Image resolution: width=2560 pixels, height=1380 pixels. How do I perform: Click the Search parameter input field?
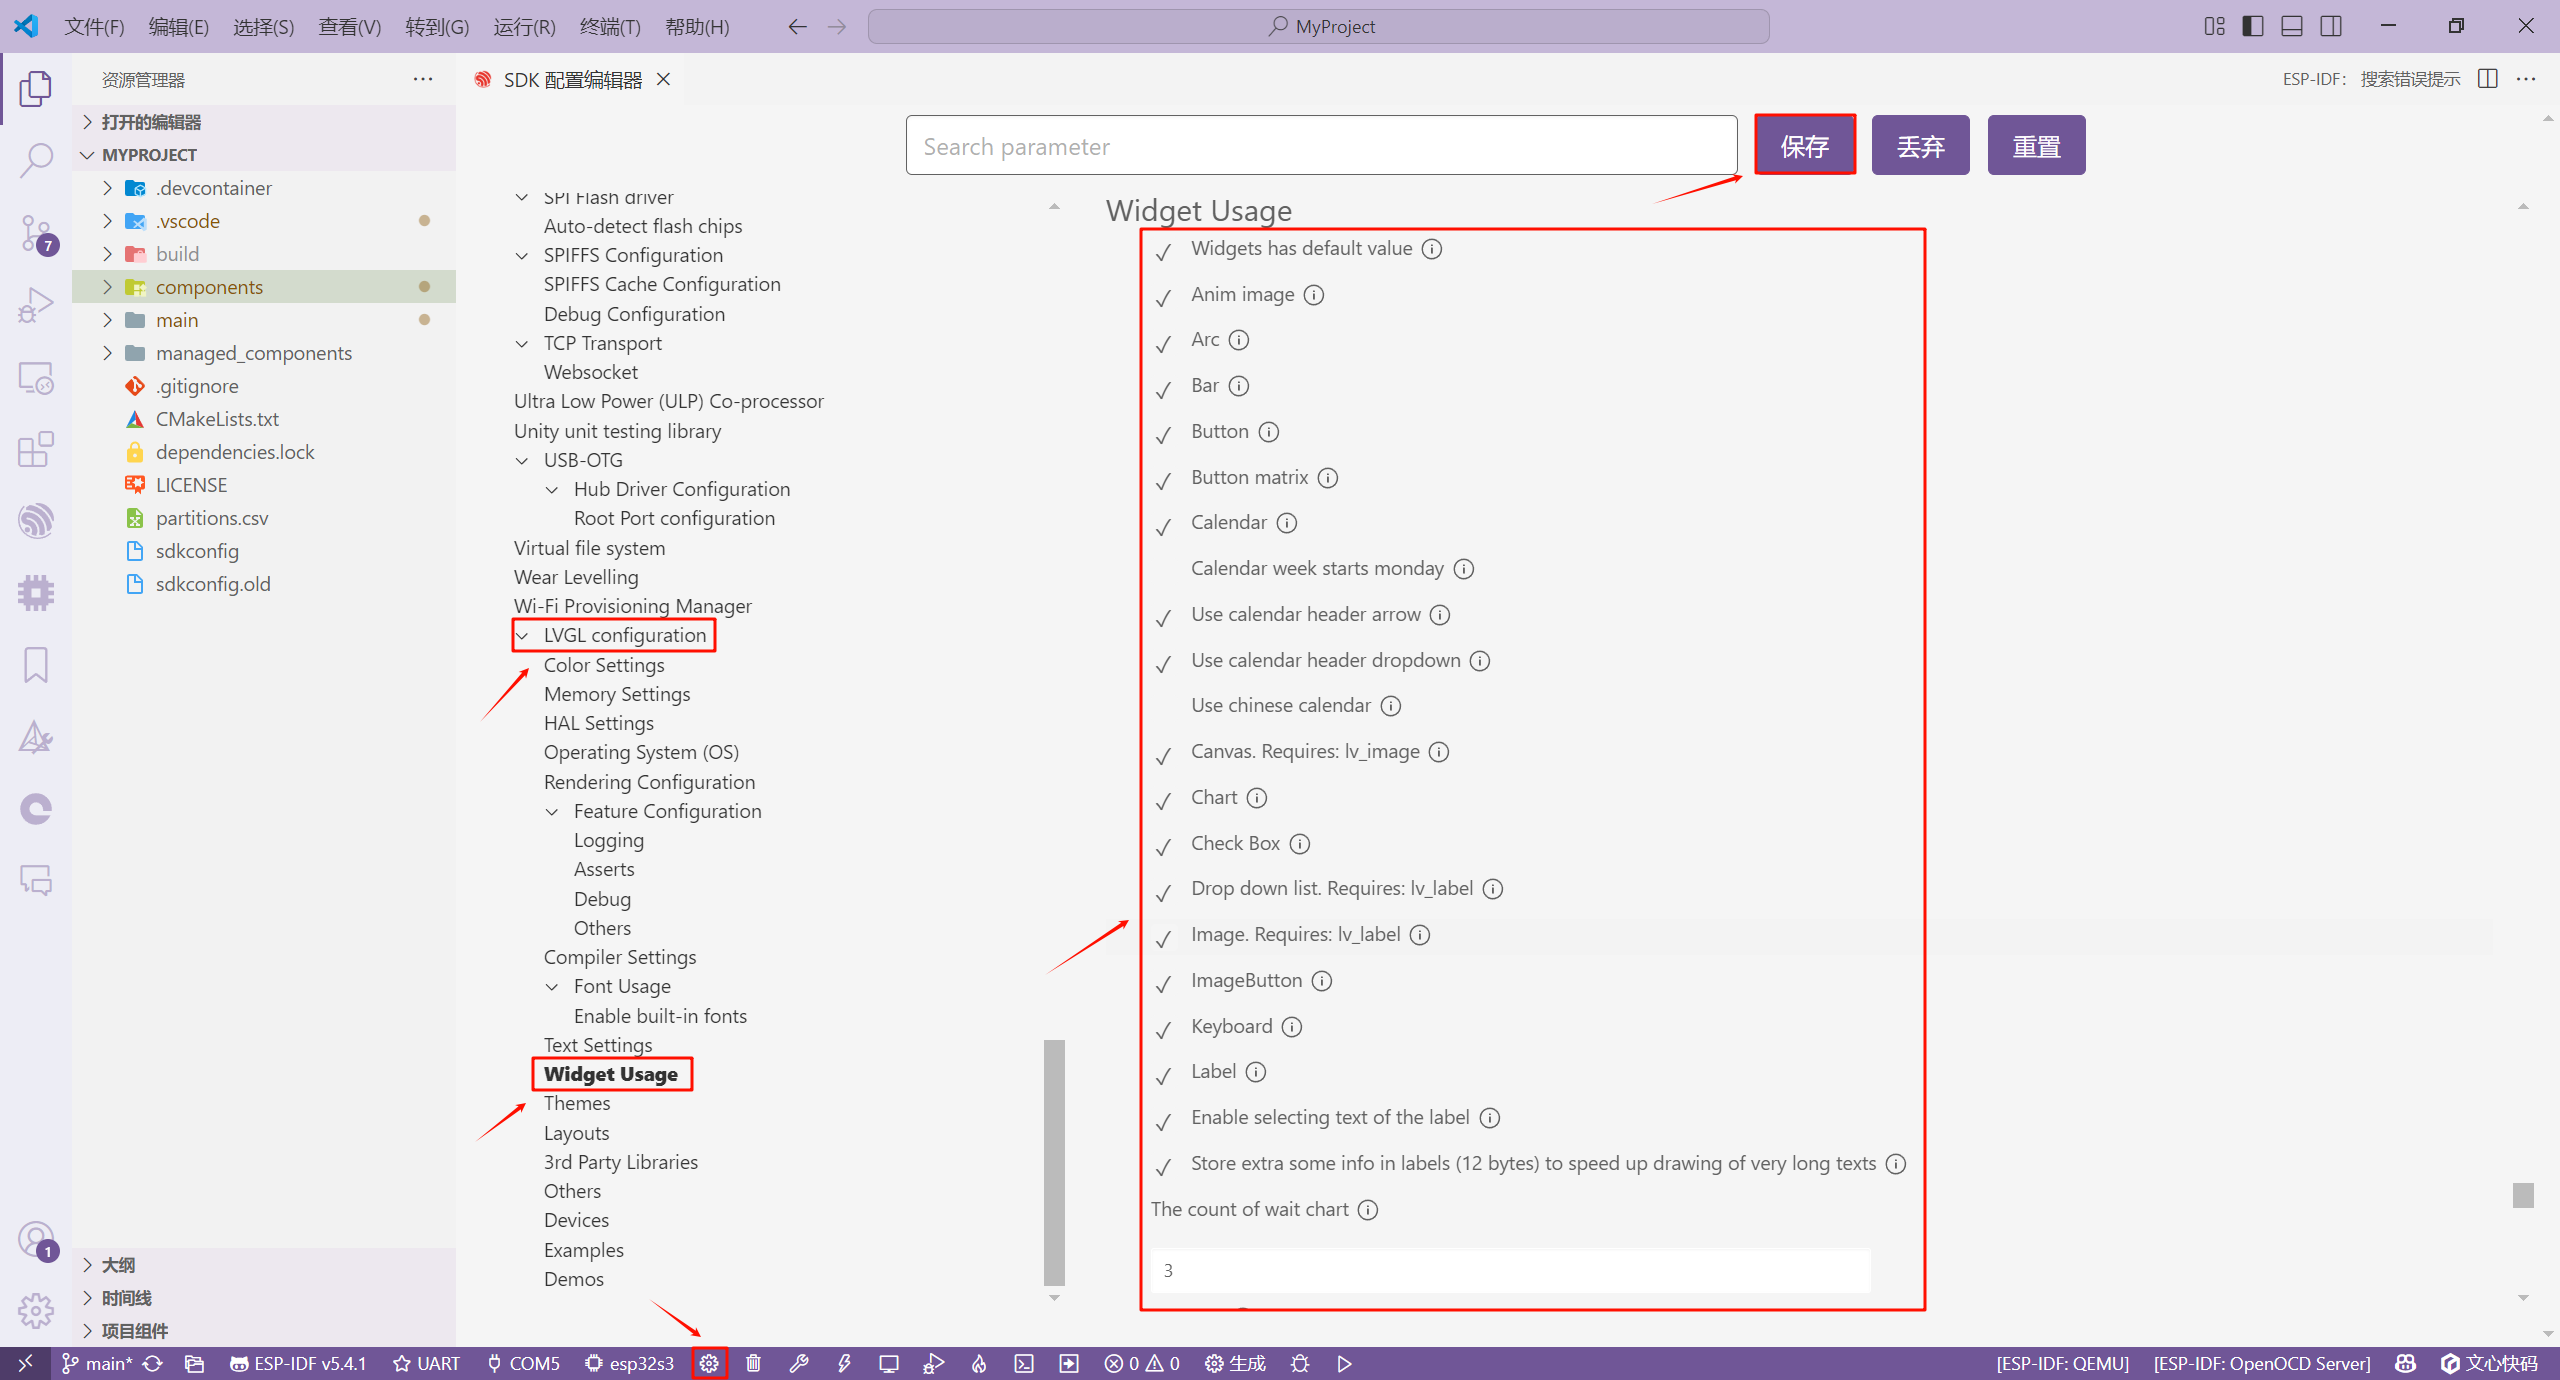pyautogui.click(x=1320, y=146)
